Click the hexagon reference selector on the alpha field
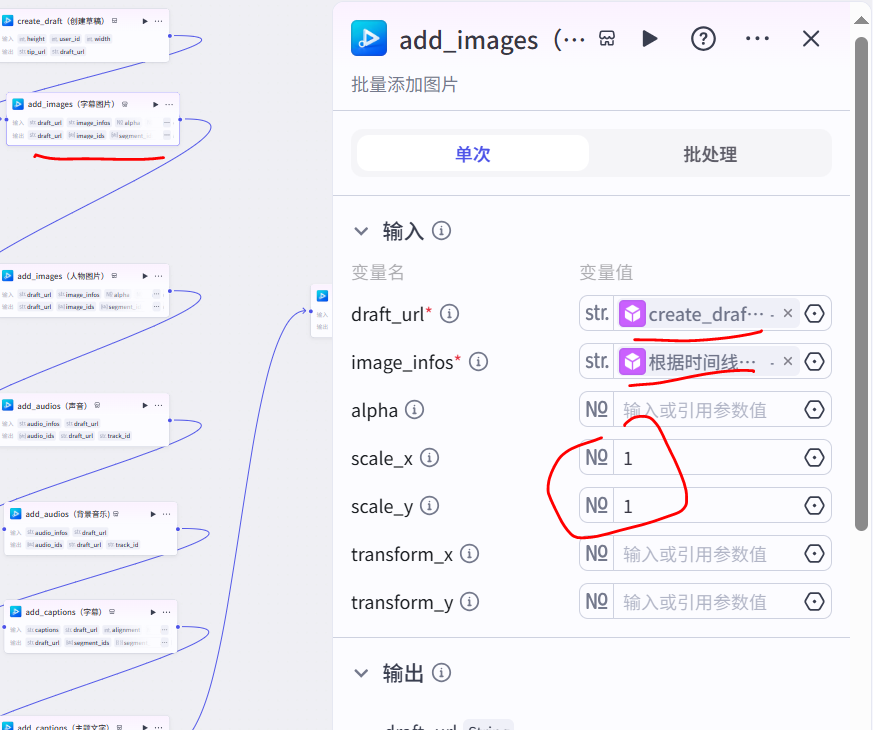The width and height of the screenshot is (873, 730). pyautogui.click(x=814, y=409)
